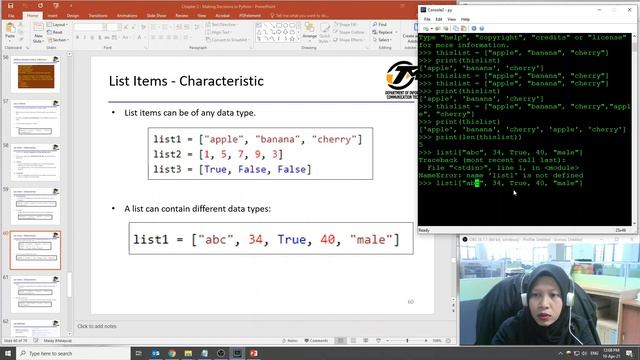
Task: Open the File tab
Action: tap(11, 16)
